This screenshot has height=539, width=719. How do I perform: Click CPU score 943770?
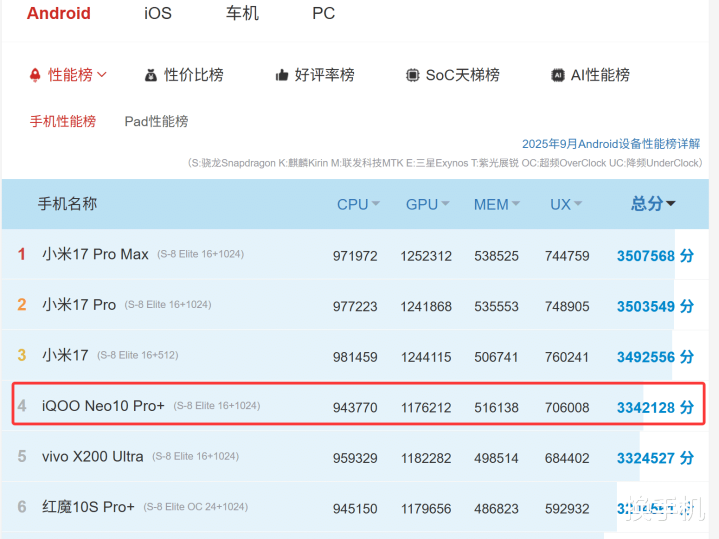pos(355,408)
